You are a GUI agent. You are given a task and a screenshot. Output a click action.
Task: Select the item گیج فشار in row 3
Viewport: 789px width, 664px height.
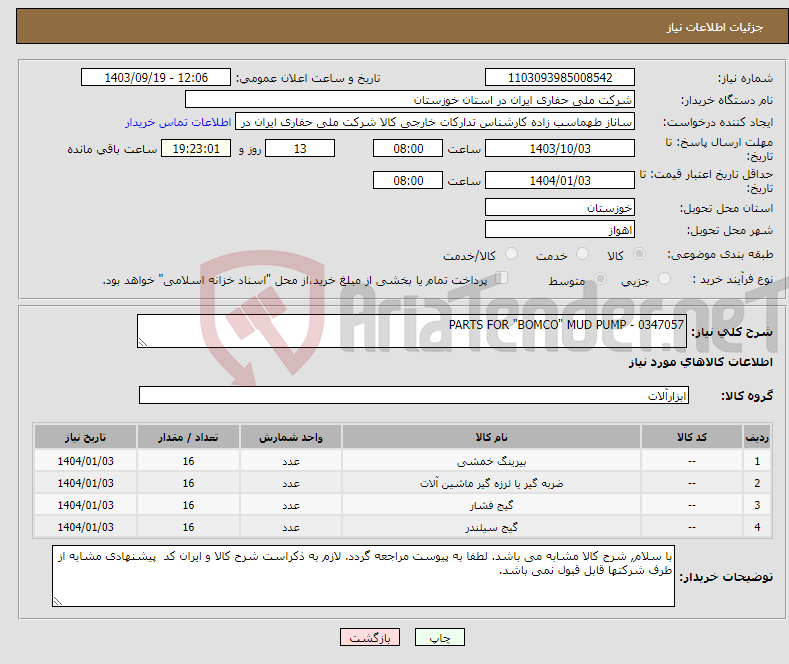point(491,505)
